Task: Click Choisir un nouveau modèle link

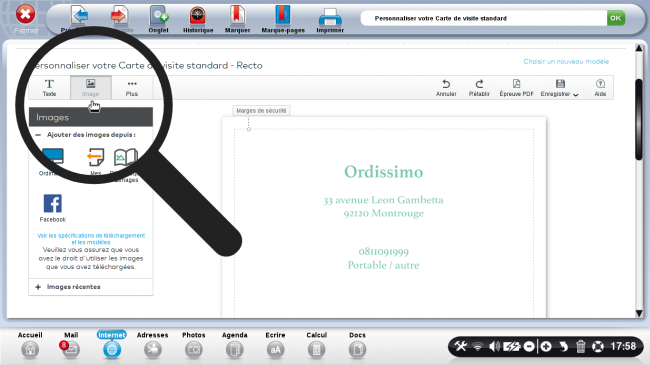Action: (x=566, y=61)
